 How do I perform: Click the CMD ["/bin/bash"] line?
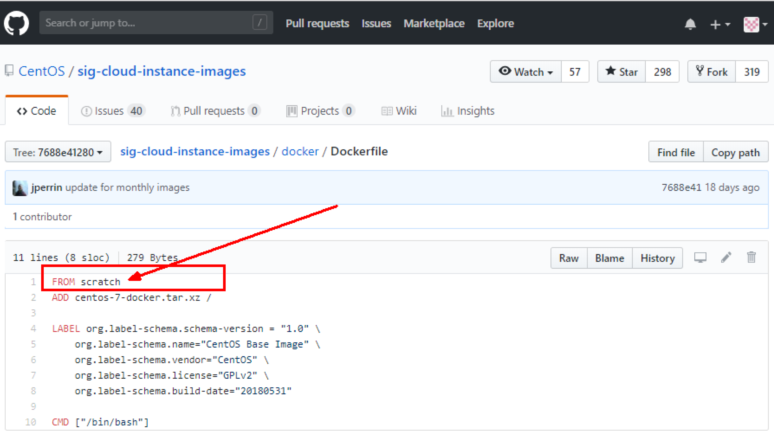pos(100,422)
